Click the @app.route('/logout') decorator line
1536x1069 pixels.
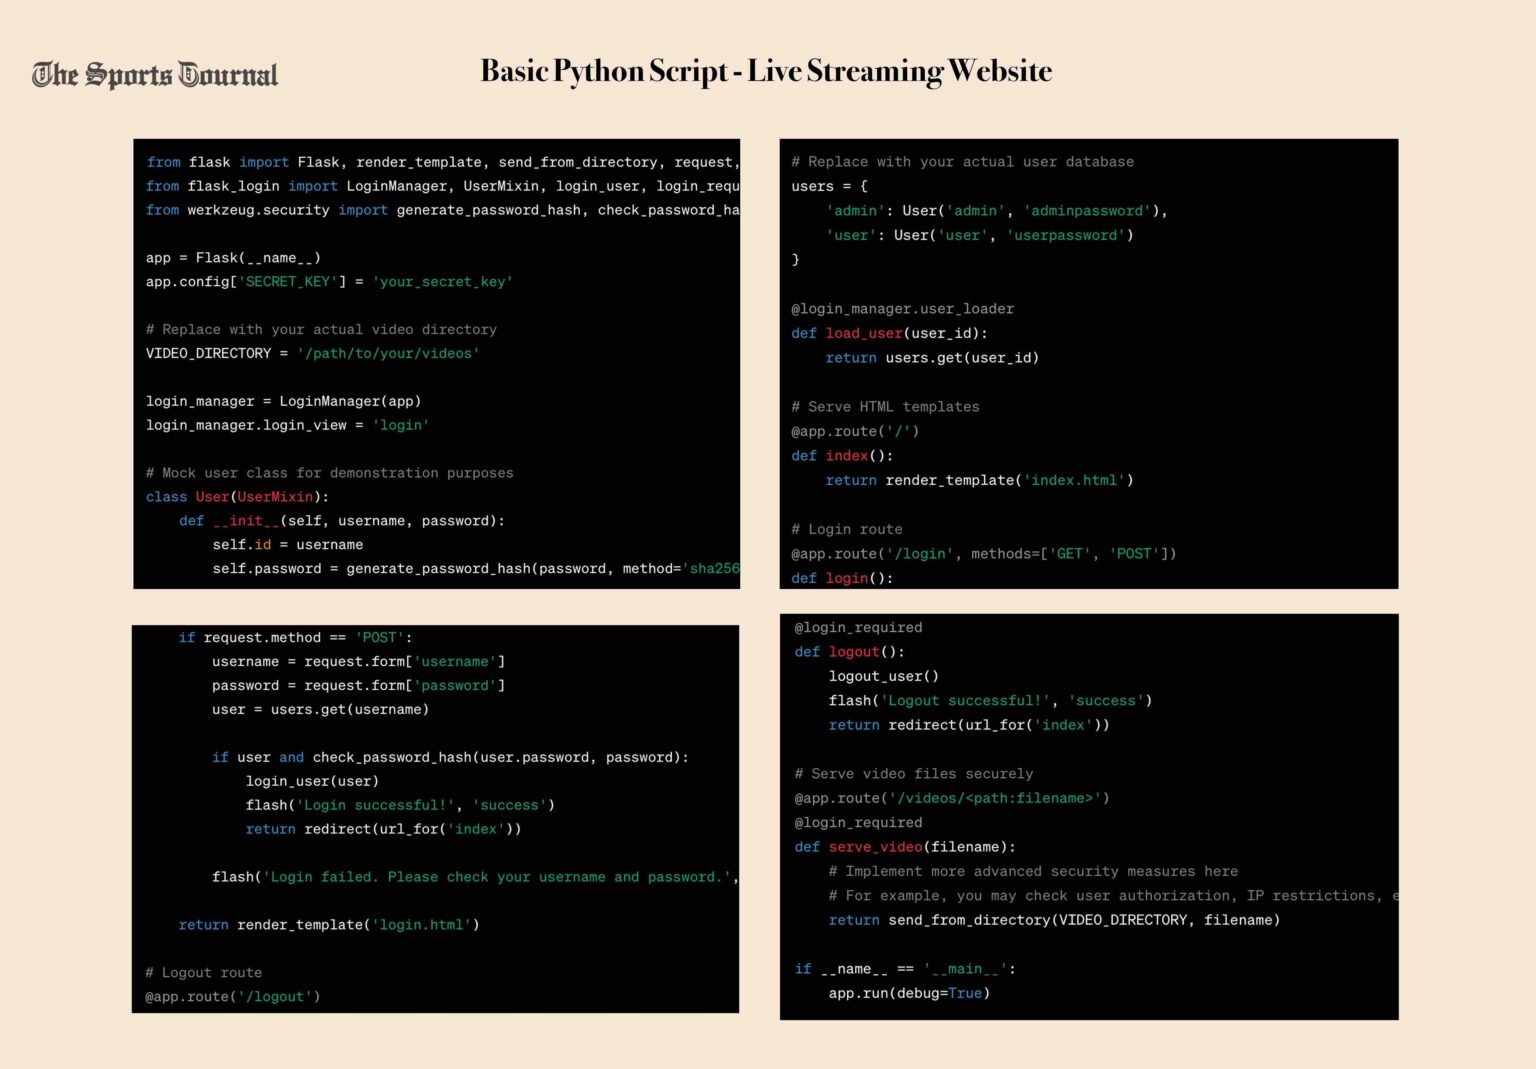(x=232, y=997)
